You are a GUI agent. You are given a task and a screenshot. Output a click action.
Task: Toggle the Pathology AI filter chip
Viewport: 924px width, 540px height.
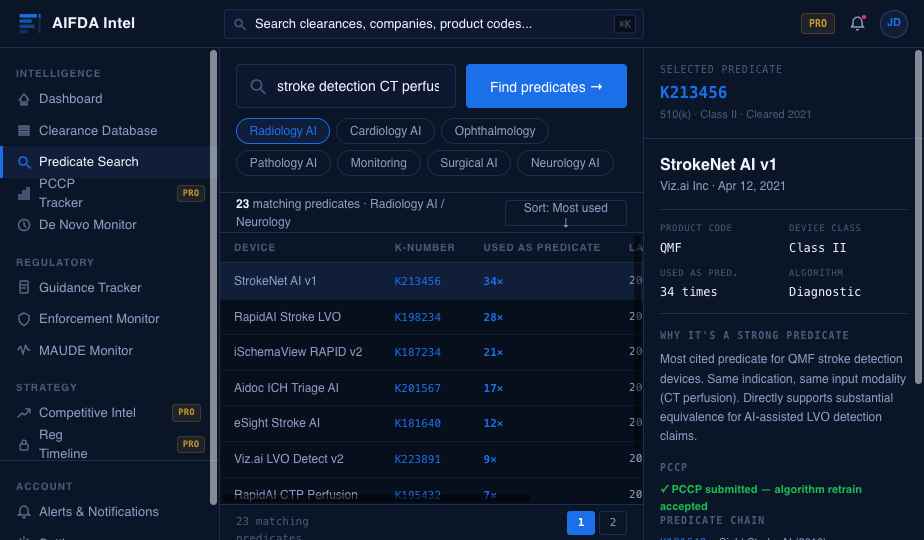[283, 163]
